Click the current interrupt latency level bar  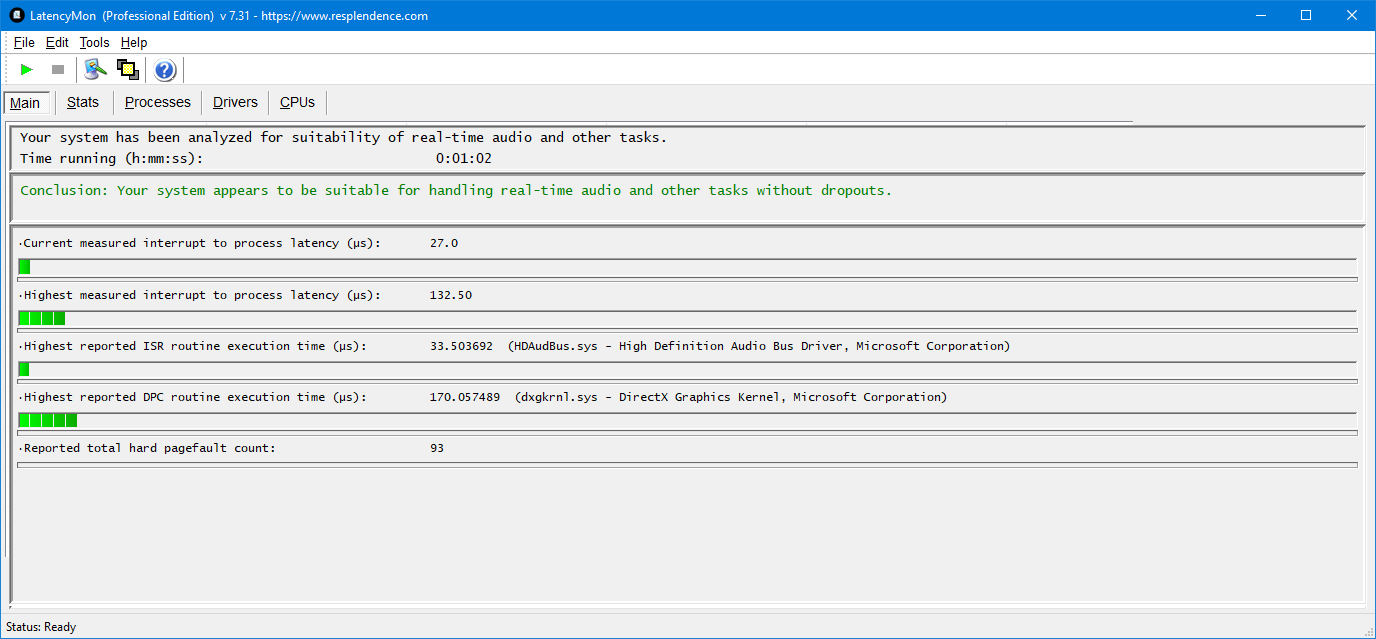(24, 267)
